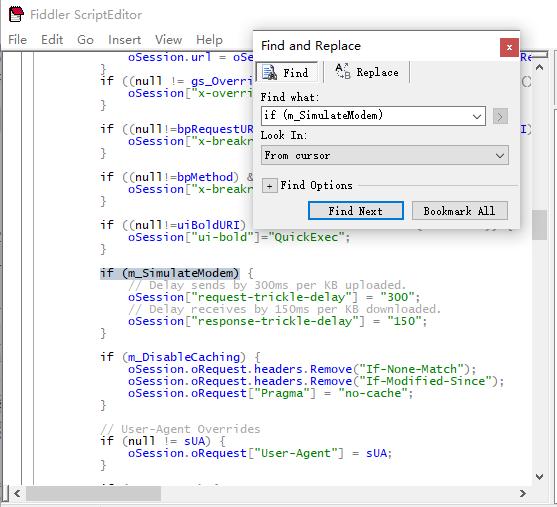Open the Insert menu
The image size is (557, 507).
point(124,39)
